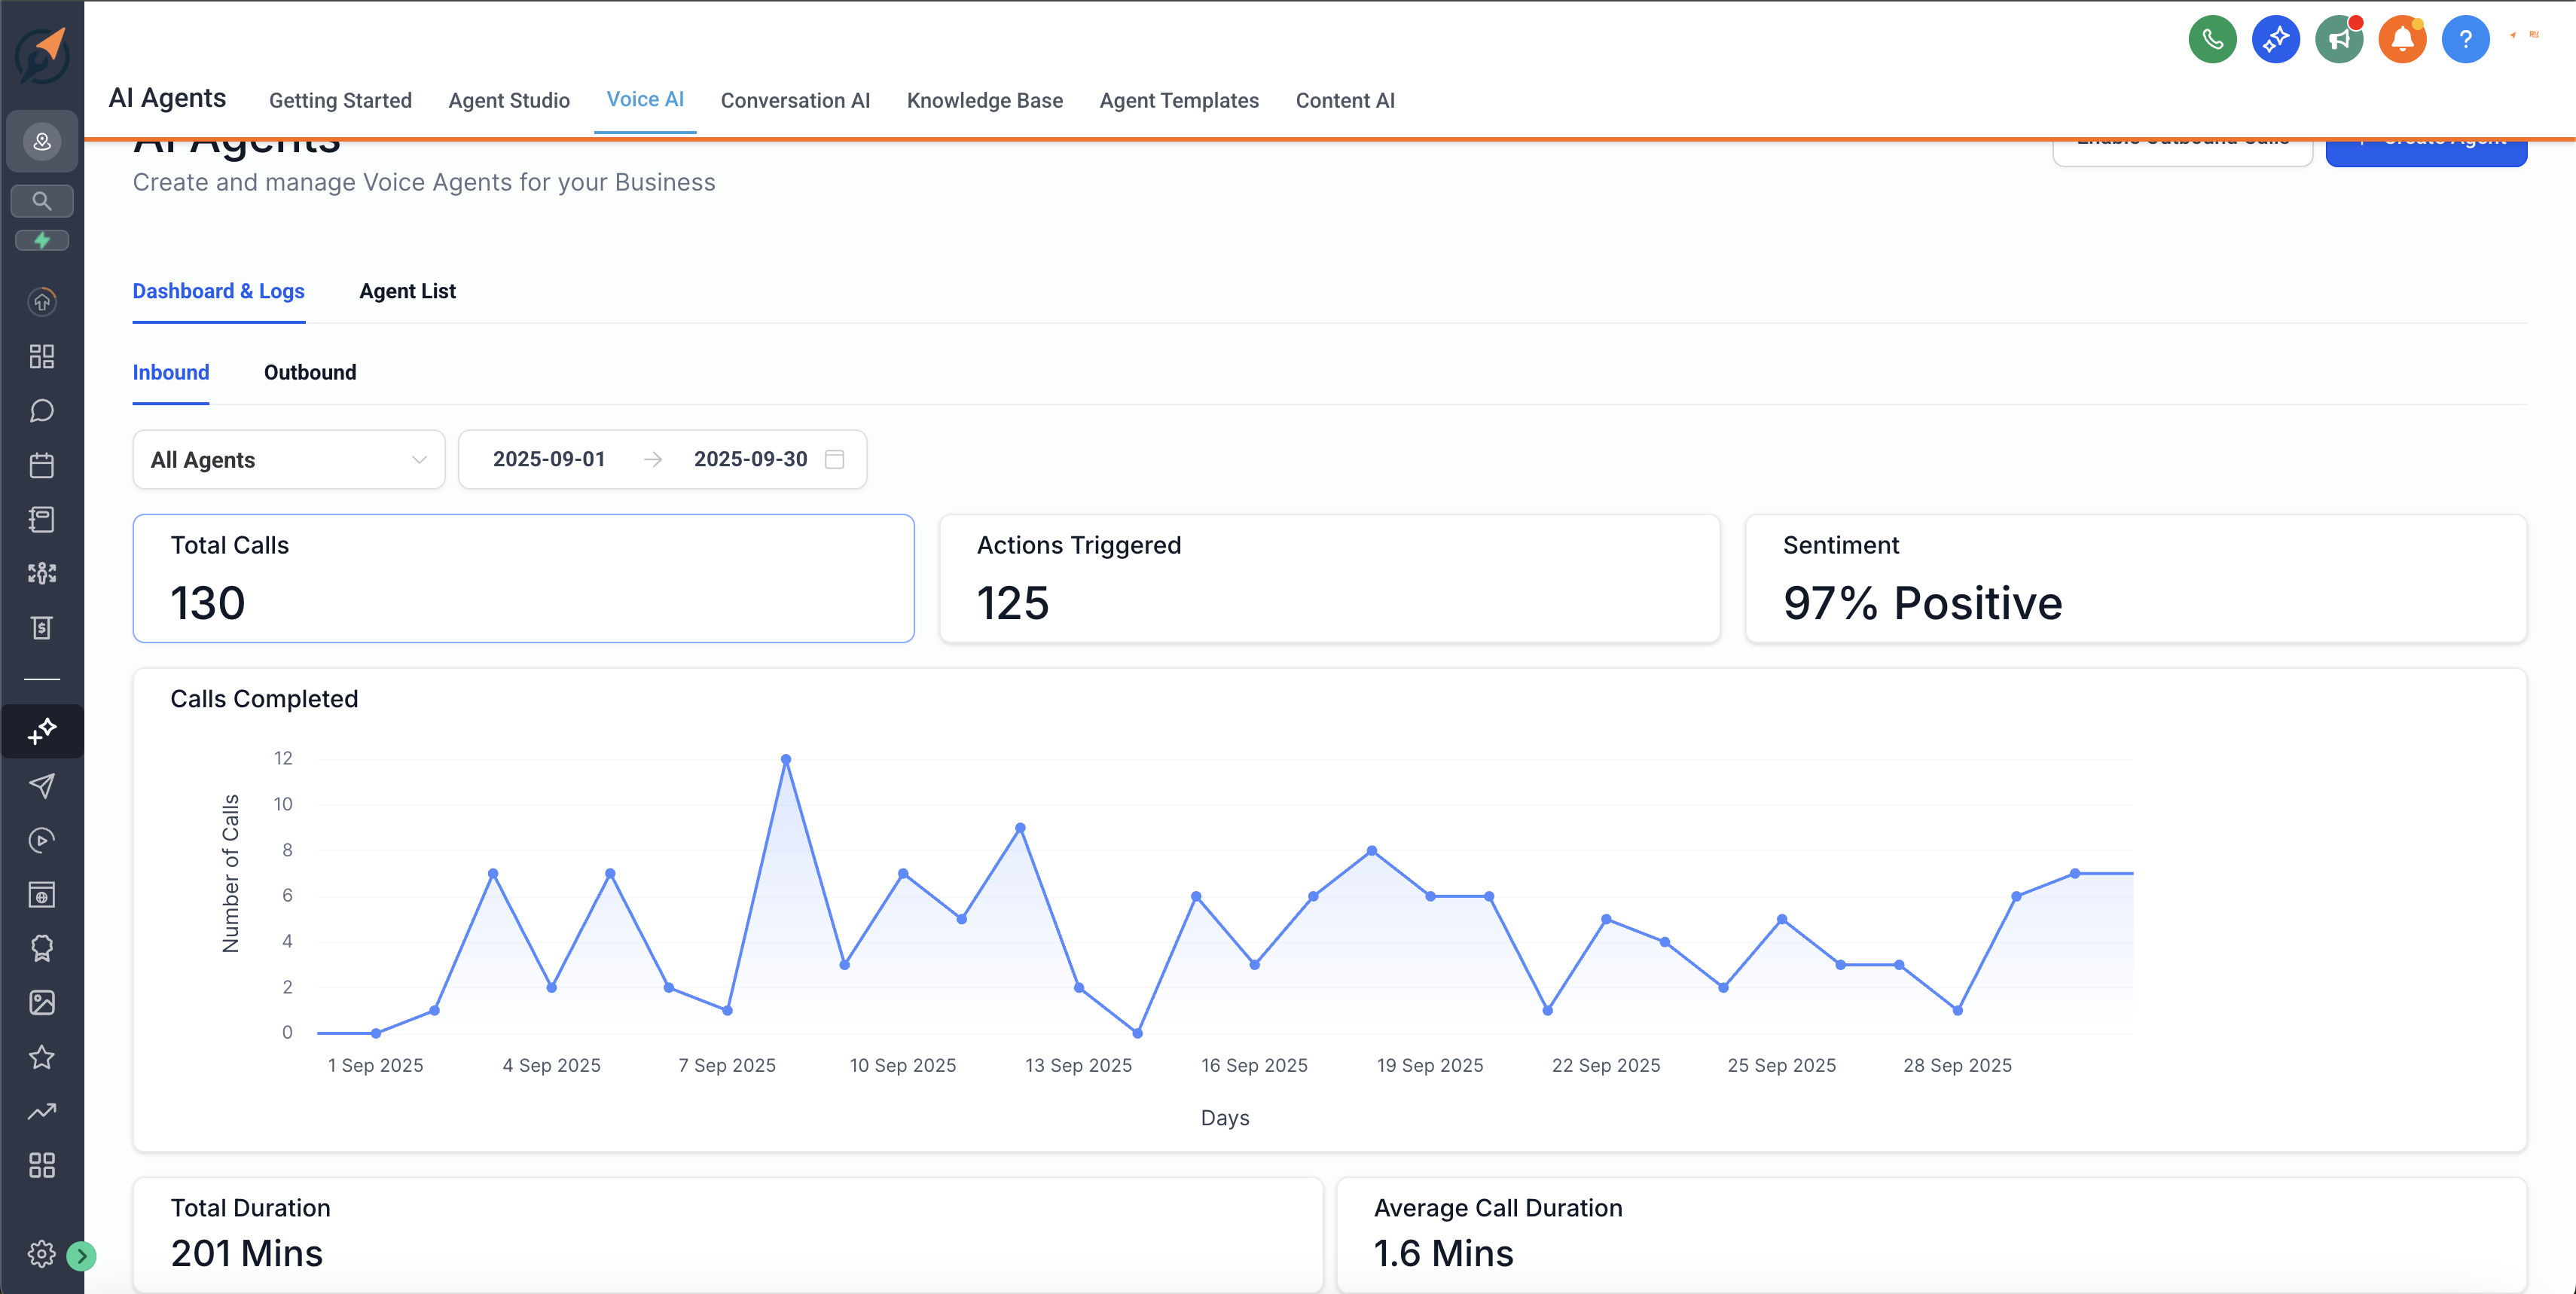Image resolution: width=2576 pixels, height=1294 pixels.
Task: Navigate to Conversation AI
Action: [795, 100]
